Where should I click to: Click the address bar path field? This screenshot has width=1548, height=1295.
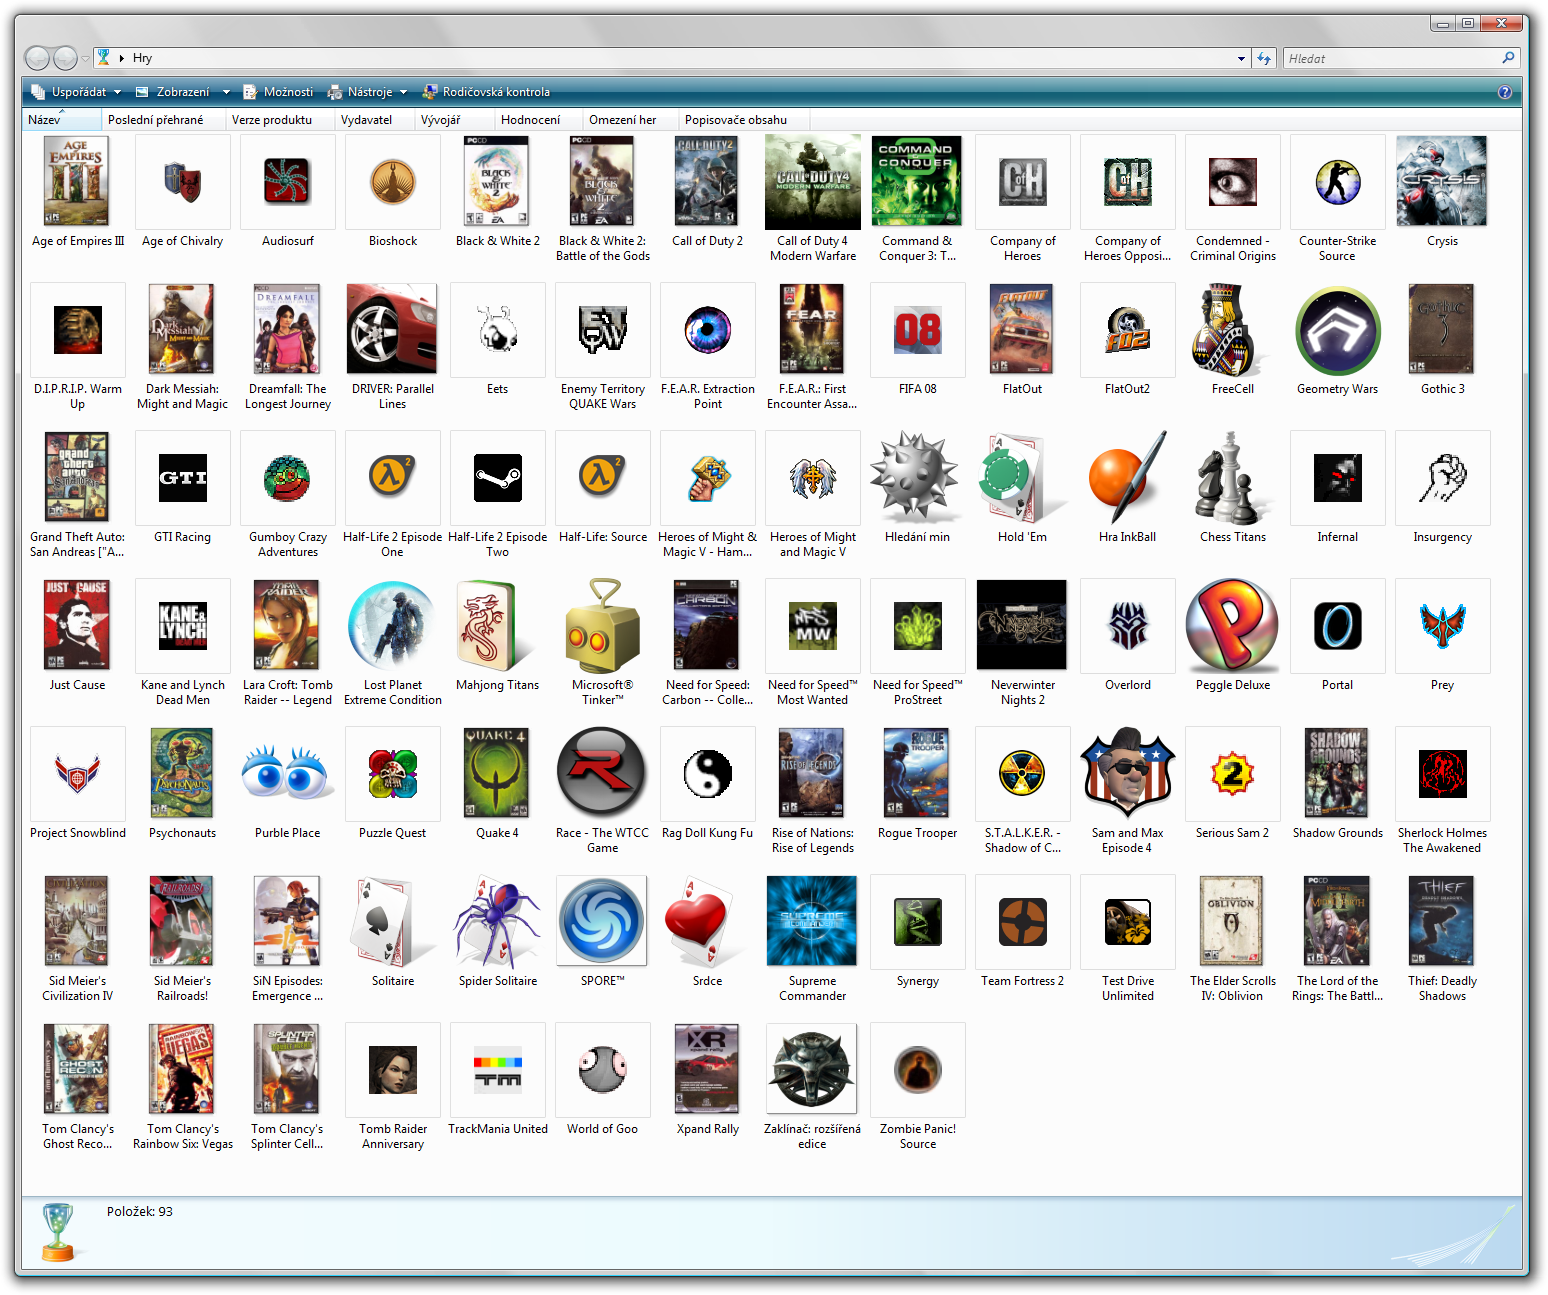pos(670,58)
